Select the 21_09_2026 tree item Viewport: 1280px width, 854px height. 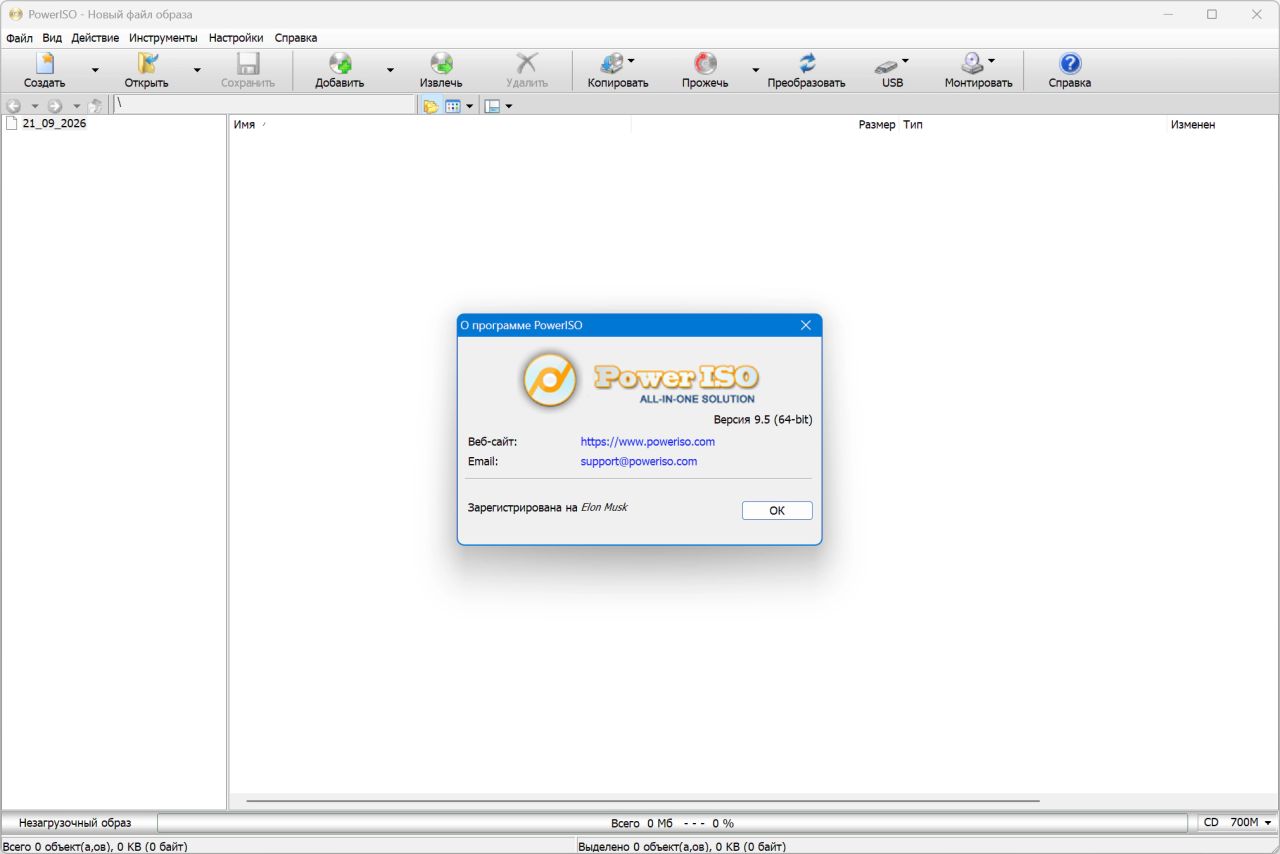[x=54, y=124]
